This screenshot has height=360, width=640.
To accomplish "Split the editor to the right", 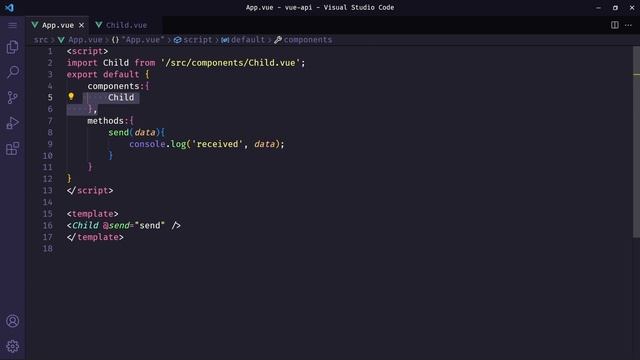I will (x=615, y=25).
